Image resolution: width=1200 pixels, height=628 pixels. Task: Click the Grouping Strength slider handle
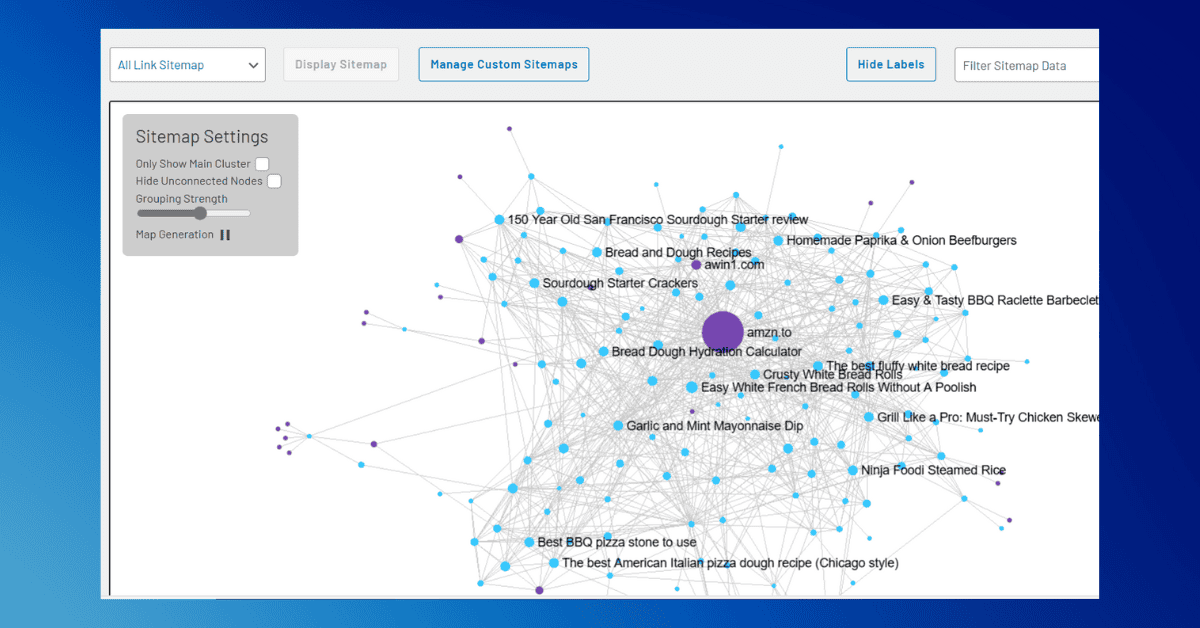click(200, 213)
